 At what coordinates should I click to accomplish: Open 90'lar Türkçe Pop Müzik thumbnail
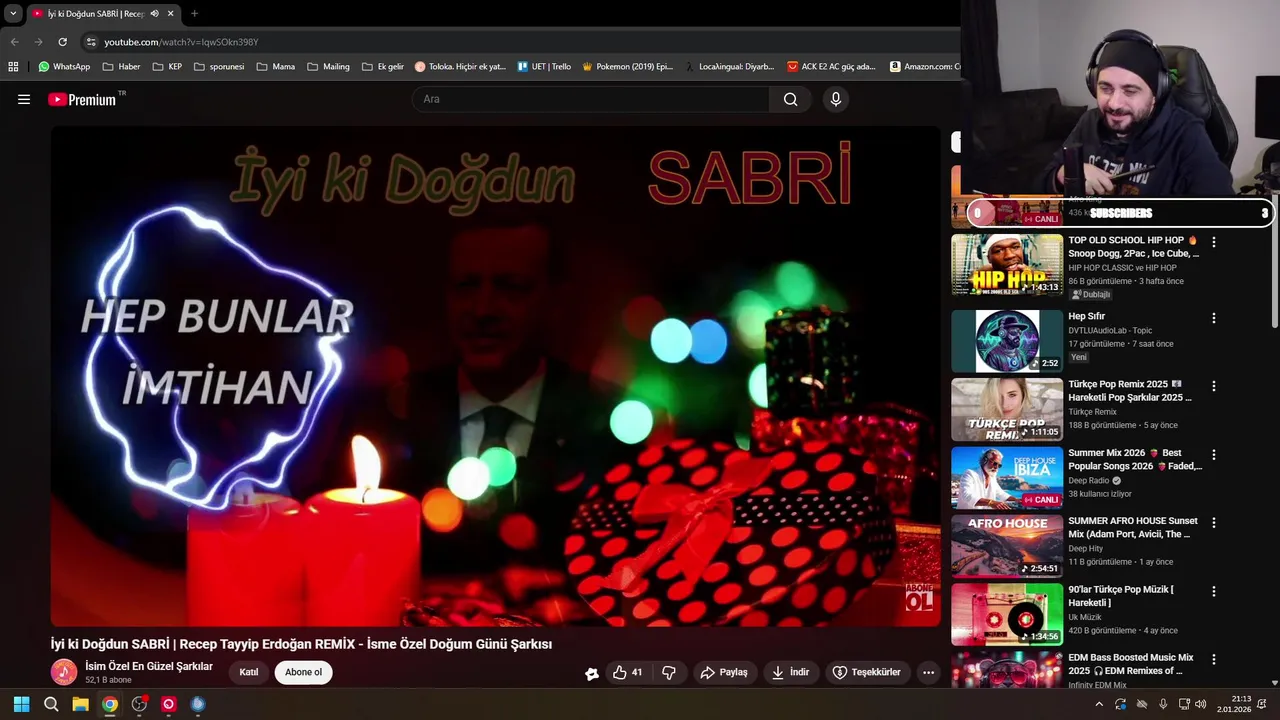(1007, 614)
